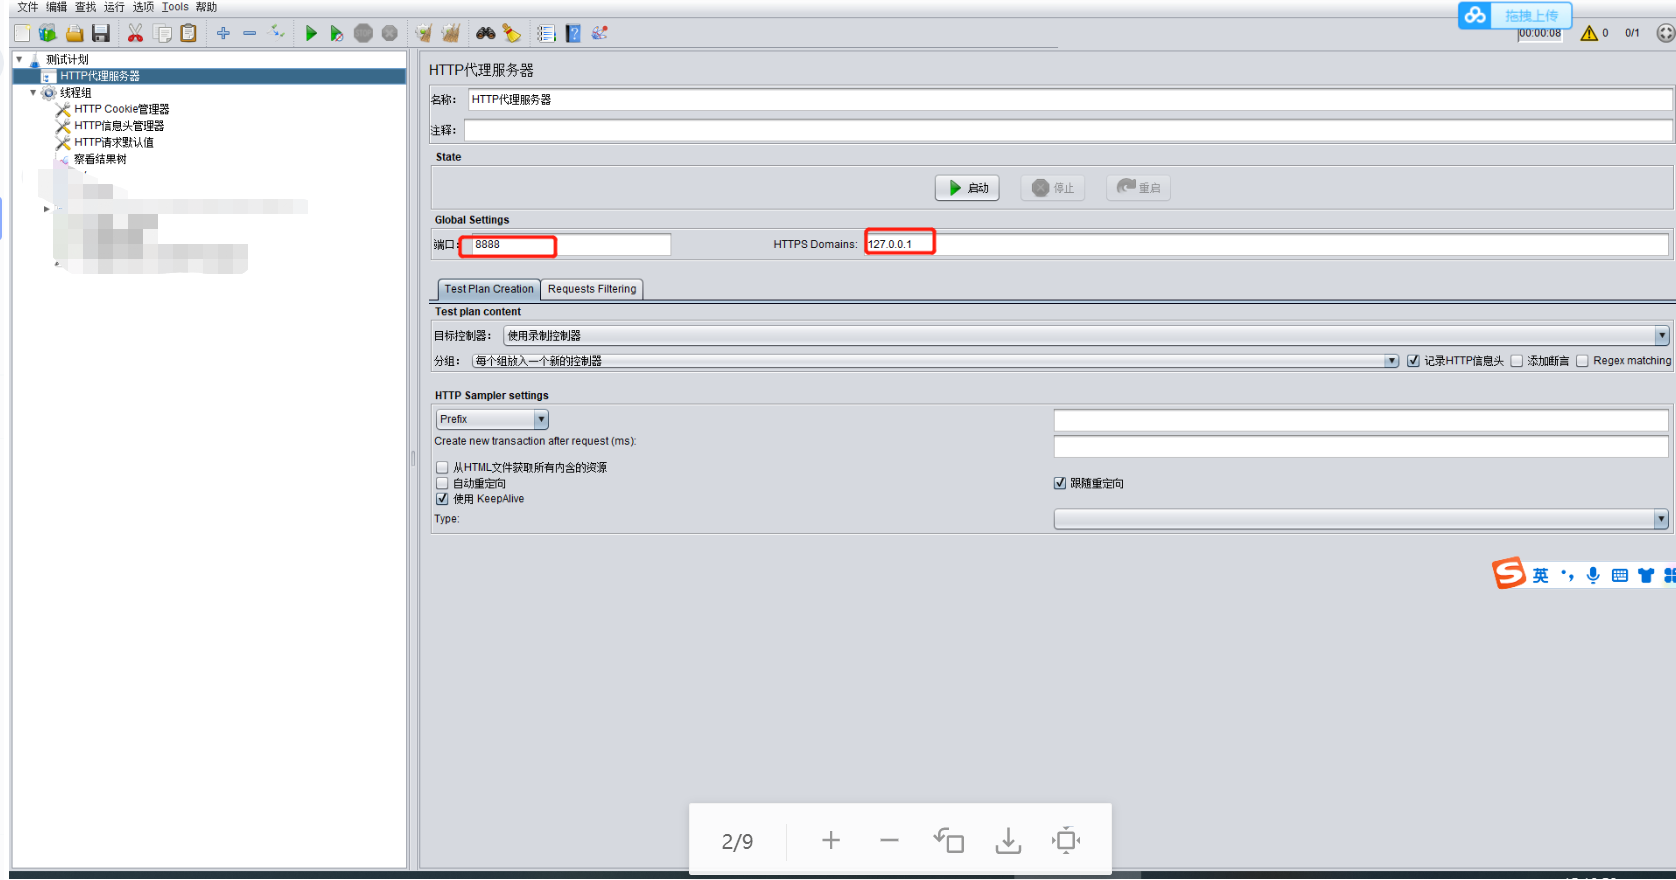Click the Baidu cloud upload widget icon
Viewport: 1676px width, 880px height.
(1475, 15)
